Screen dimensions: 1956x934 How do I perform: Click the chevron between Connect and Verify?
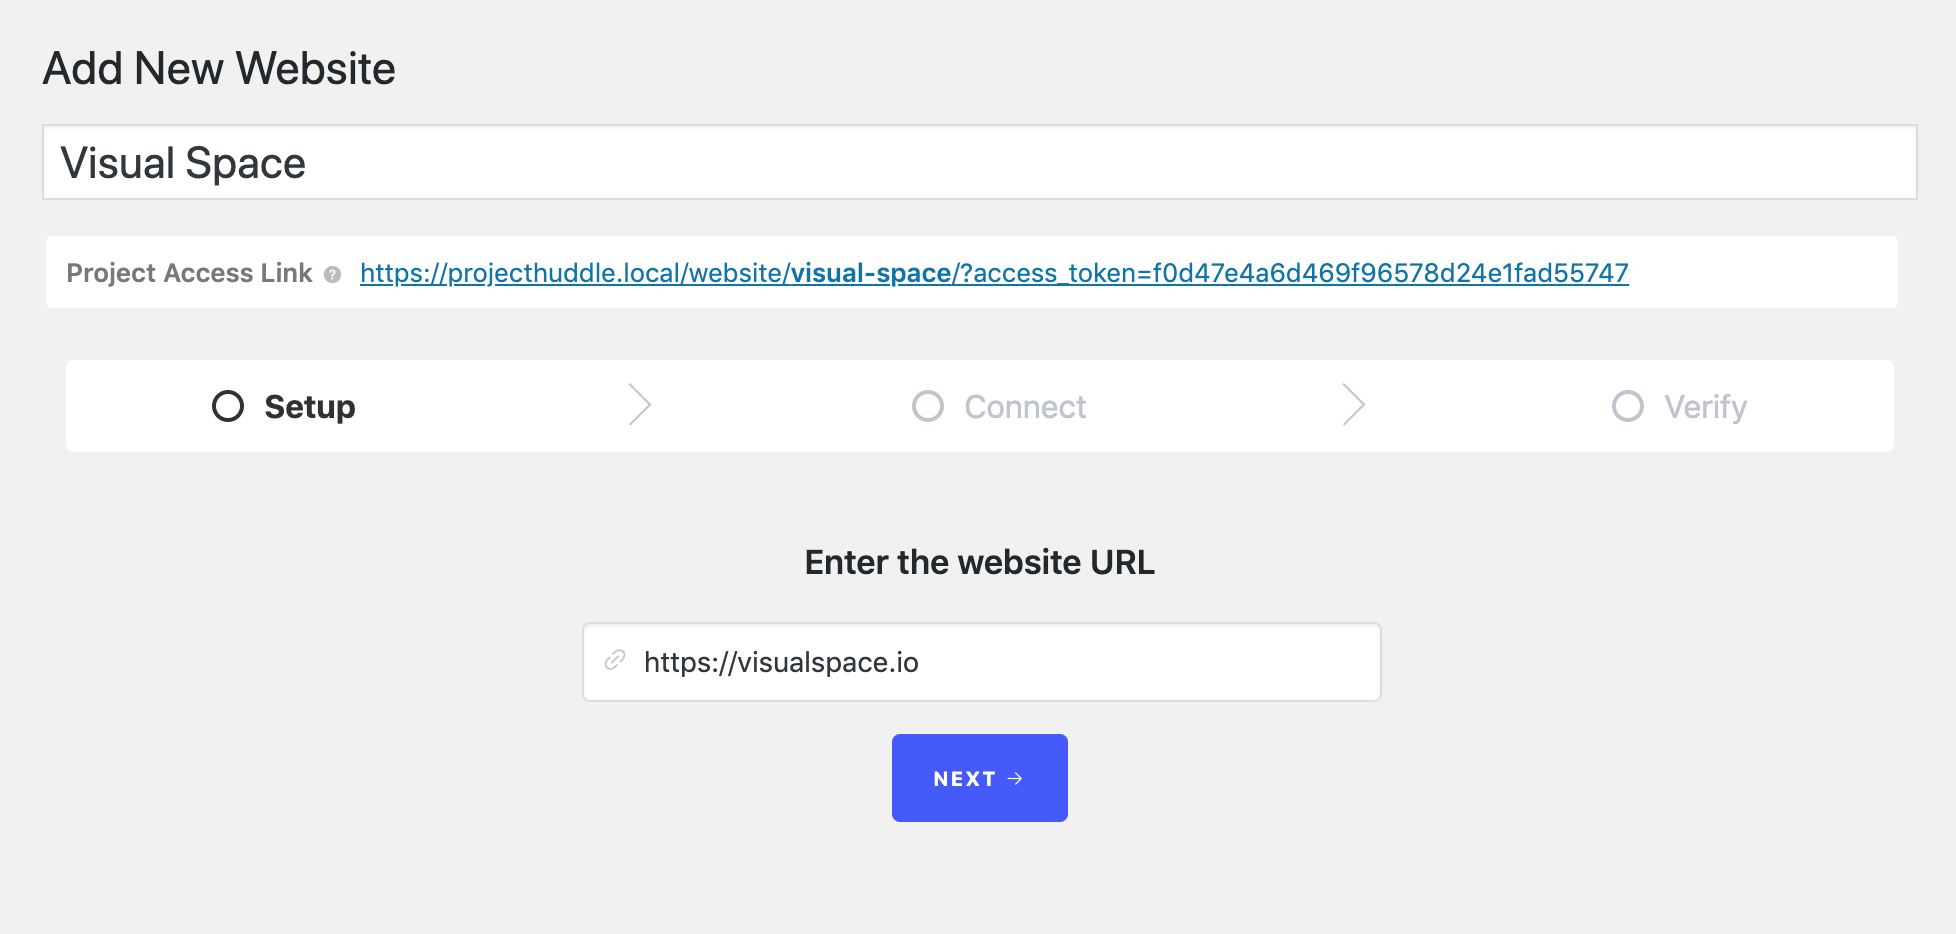pyautogui.click(x=1353, y=405)
